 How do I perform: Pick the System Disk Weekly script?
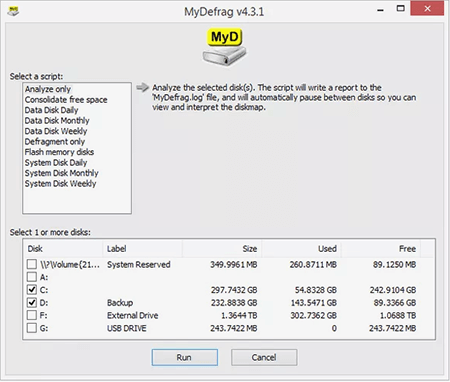[60, 184]
